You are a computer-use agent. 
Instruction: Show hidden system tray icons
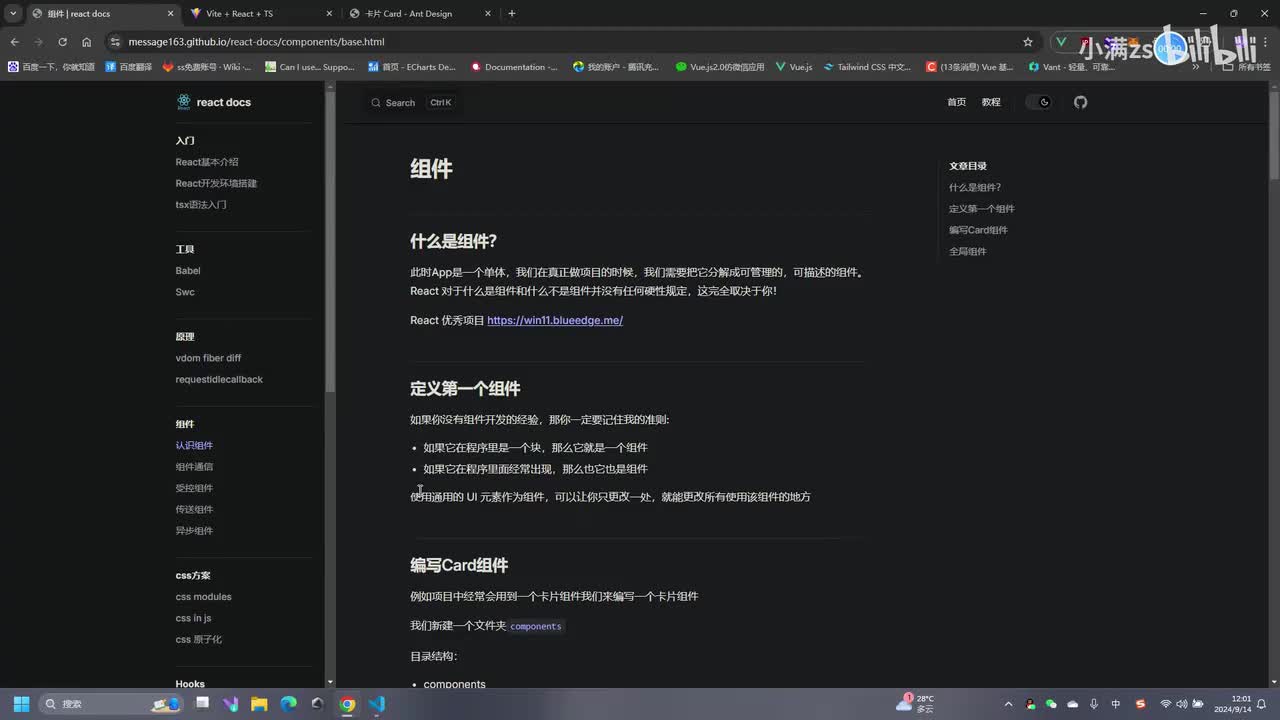click(x=1008, y=704)
